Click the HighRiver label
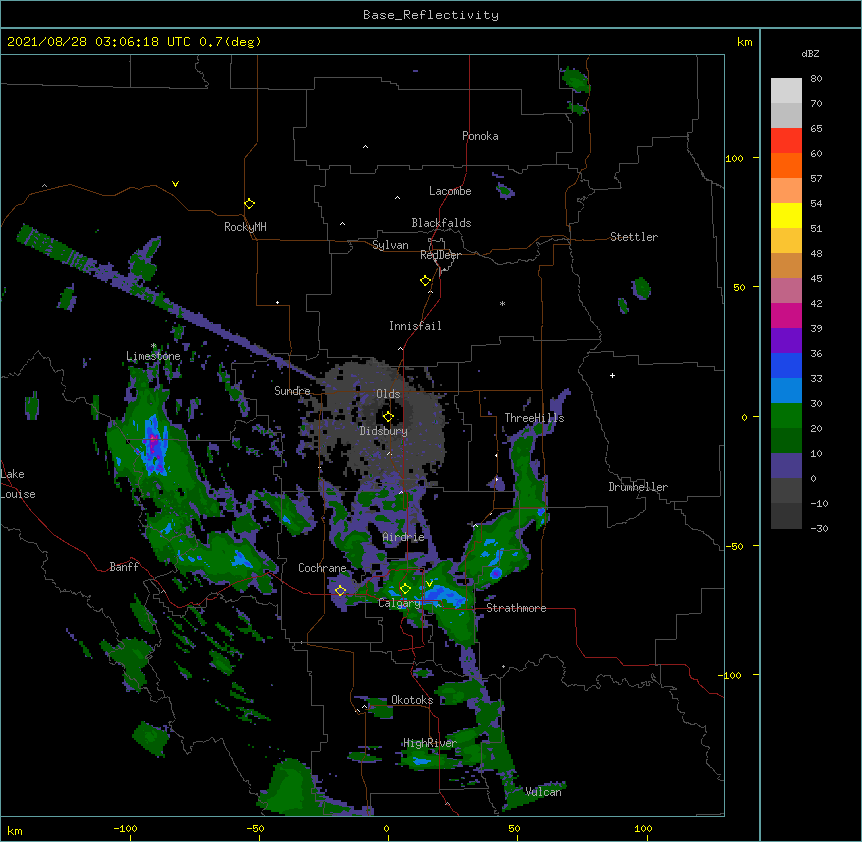This screenshot has height=842, width=862. (x=430, y=743)
